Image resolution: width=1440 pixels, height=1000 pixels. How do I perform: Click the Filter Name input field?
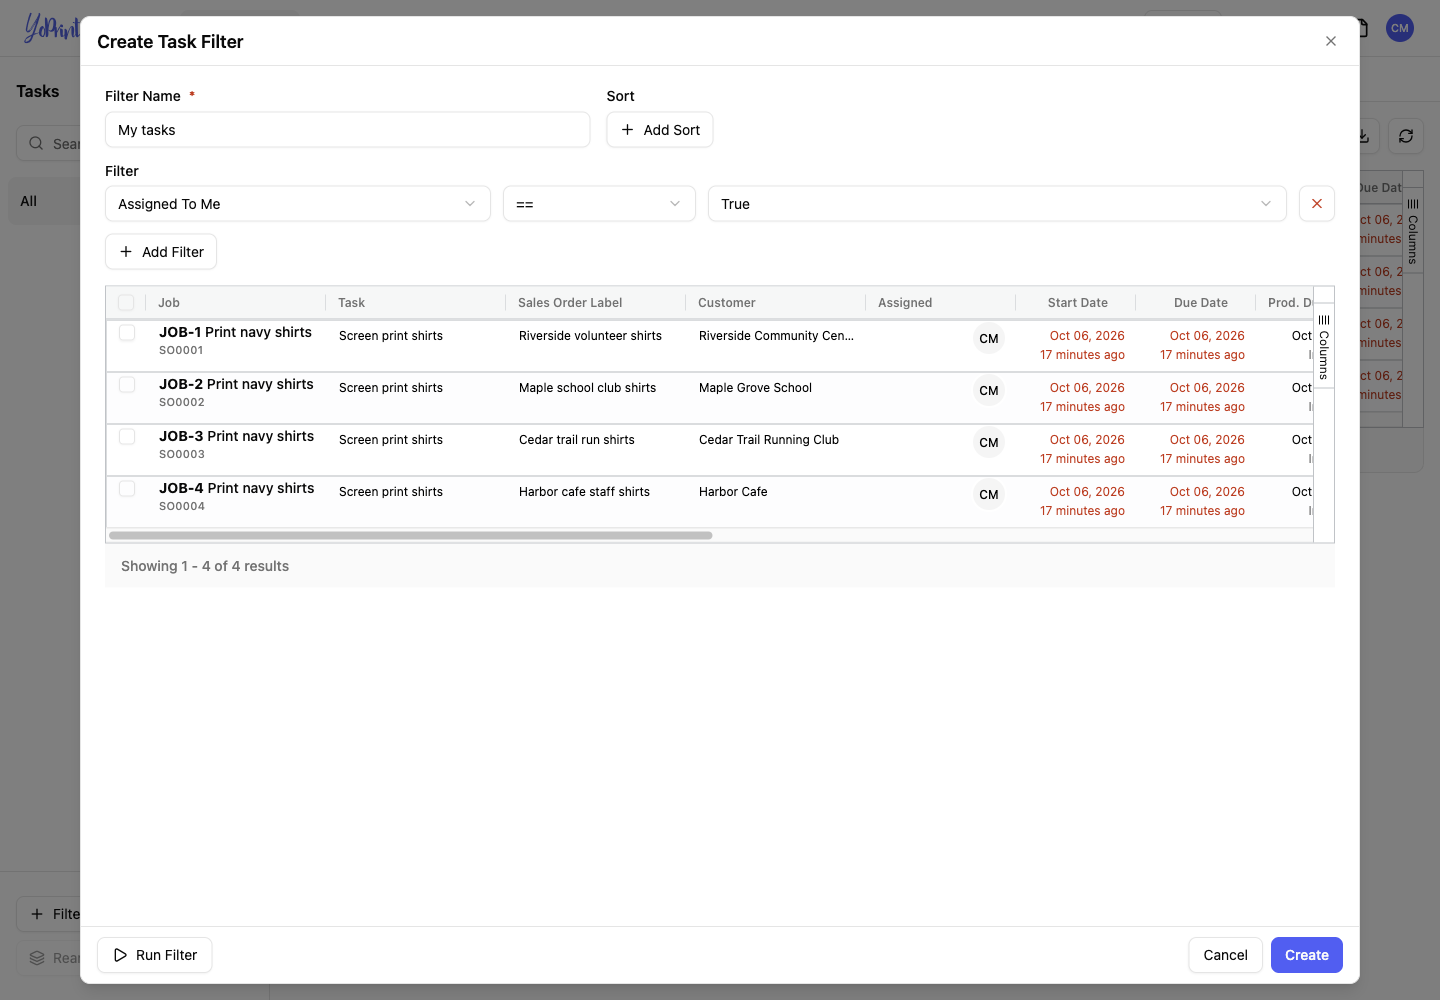pyautogui.click(x=348, y=130)
